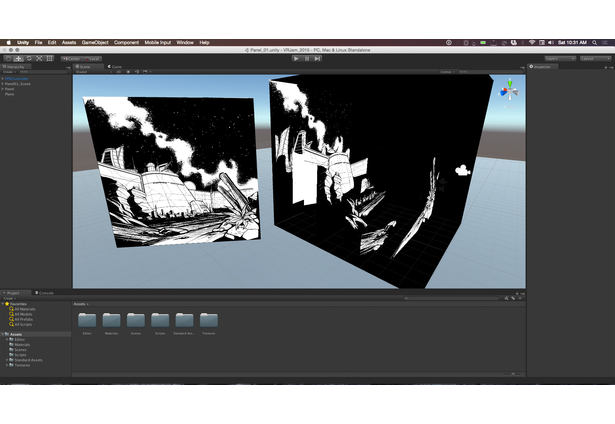The width and height of the screenshot is (615, 424).
Task: Open the Layout dropdown
Action: 595,58
